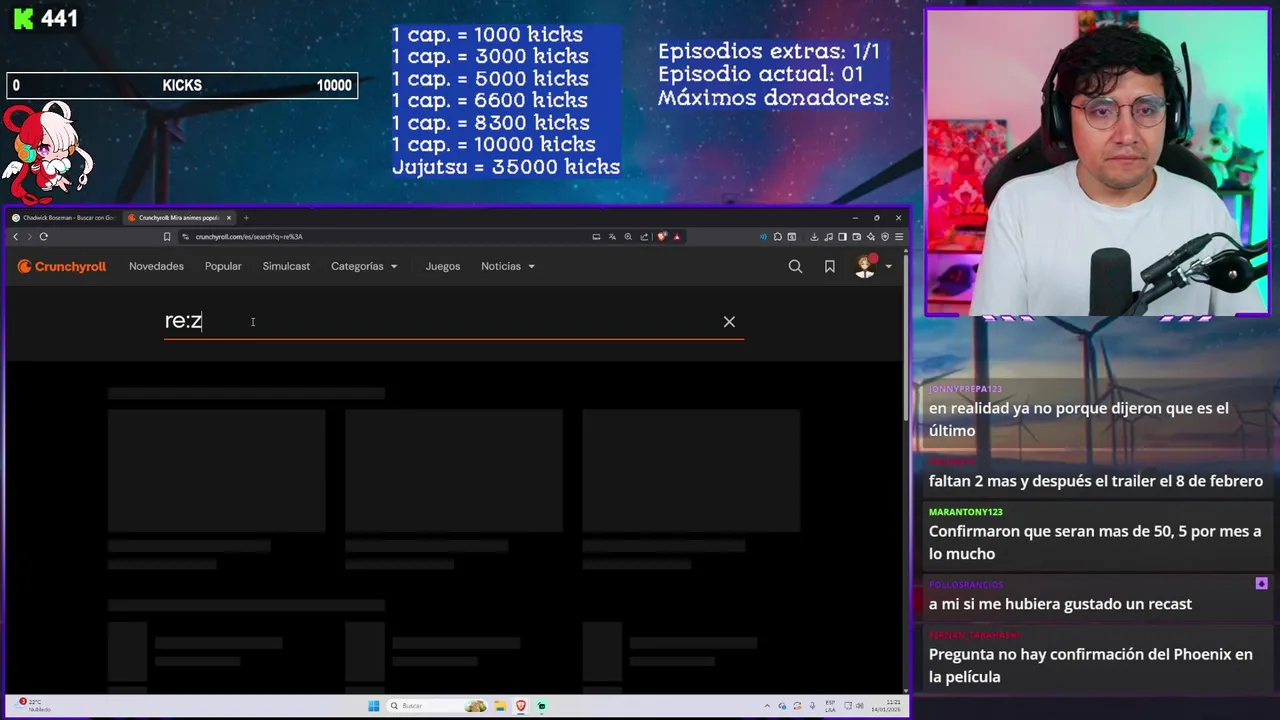Viewport: 1280px width, 720px height.
Task: Switch to the Chadwick Boseman Google tab
Action: tap(64, 217)
